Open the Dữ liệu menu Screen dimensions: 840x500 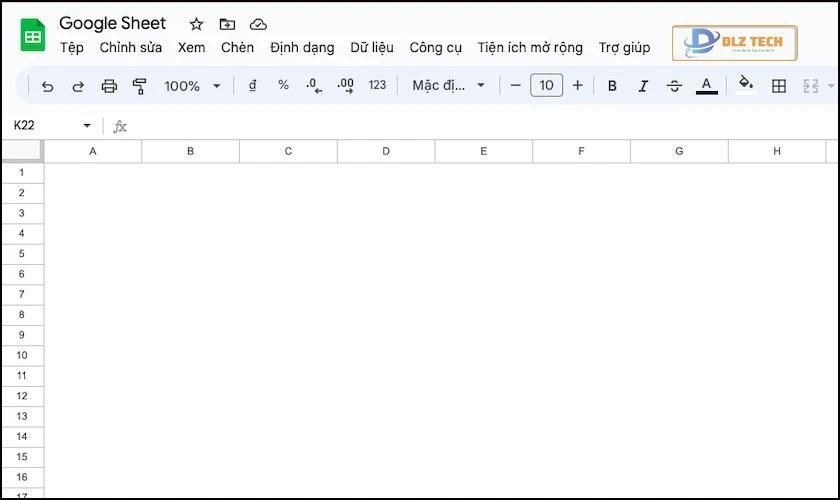[372, 48]
